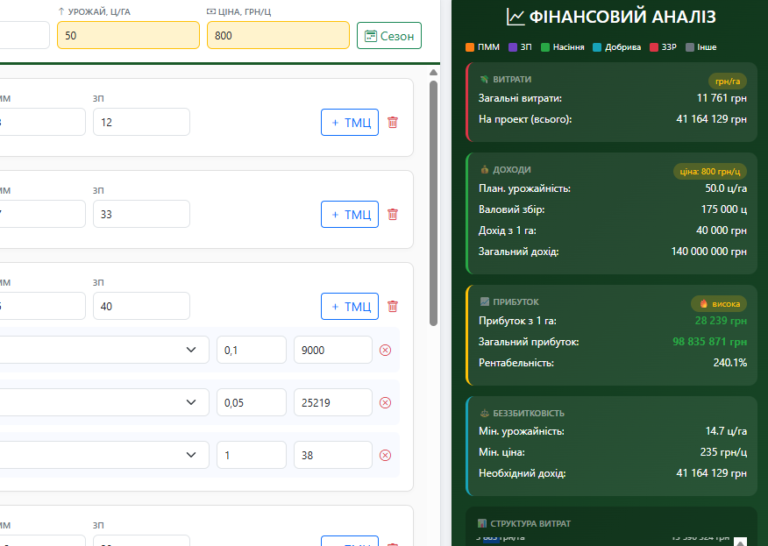Click the scroll-to-top arrow in analysis panel

(x=739, y=540)
